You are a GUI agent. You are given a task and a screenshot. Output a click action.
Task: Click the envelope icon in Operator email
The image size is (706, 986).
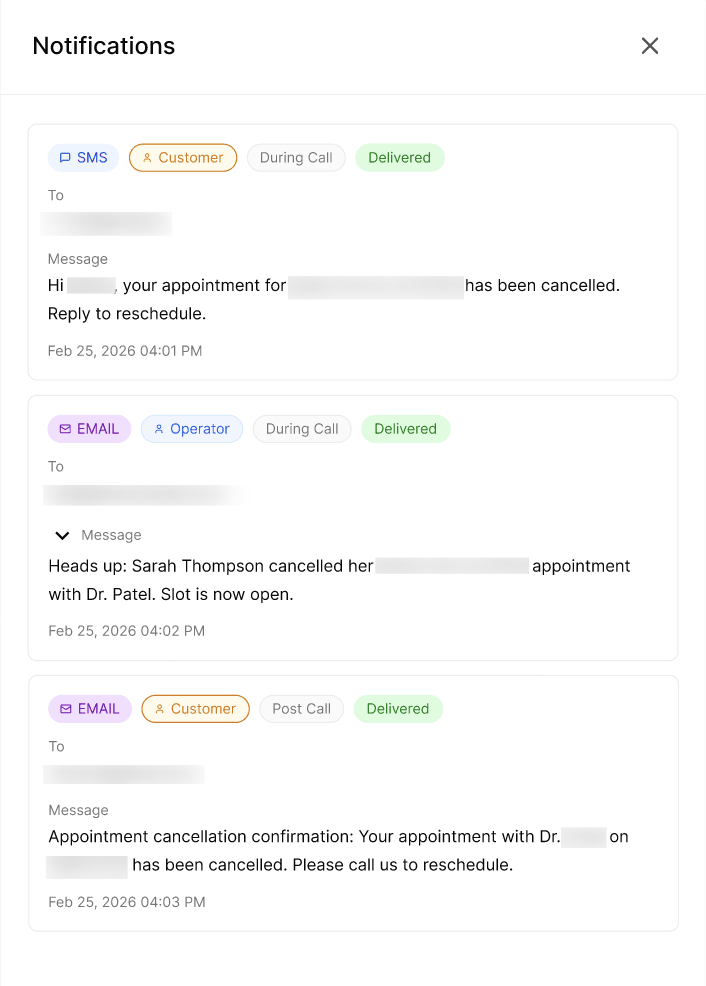click(65, 429)
